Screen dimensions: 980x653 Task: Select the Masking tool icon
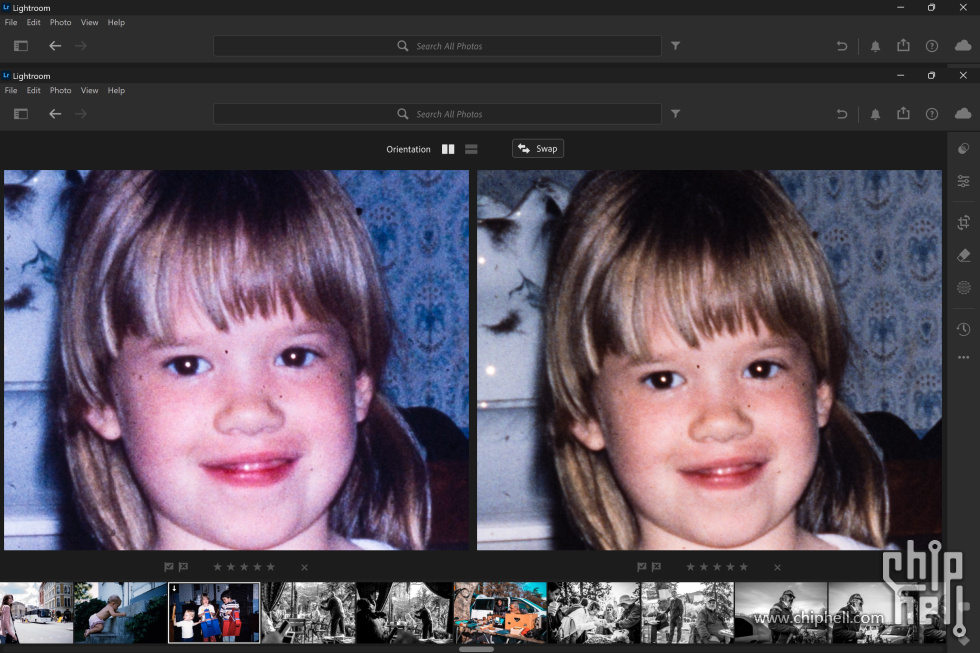(963, 287)
